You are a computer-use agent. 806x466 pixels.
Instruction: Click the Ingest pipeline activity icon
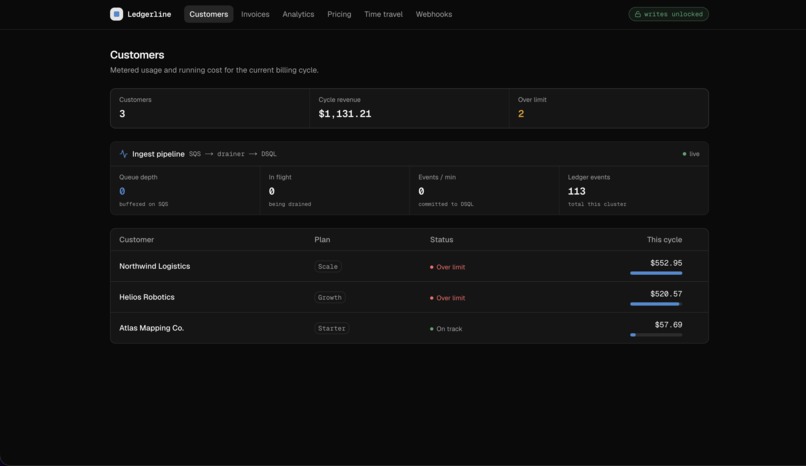pyautogui.click(x=123, y=154)
